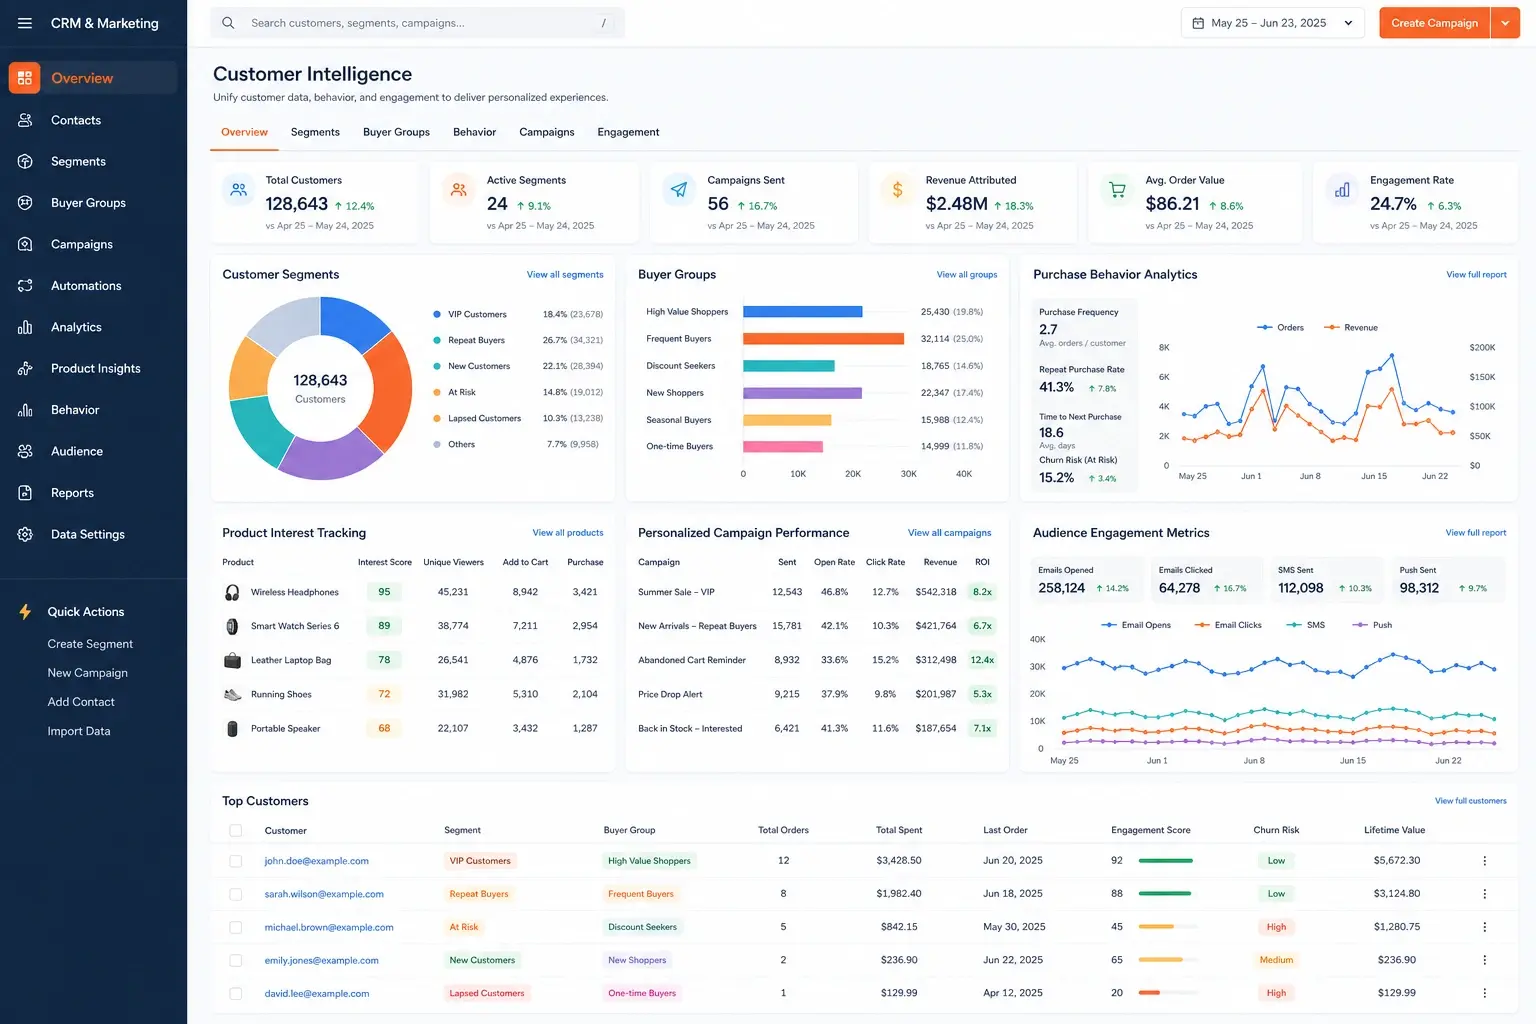The image size is (1536, 1024).
Task: Click the Revenue Attributed dollar icon
Action: point(898,189)
